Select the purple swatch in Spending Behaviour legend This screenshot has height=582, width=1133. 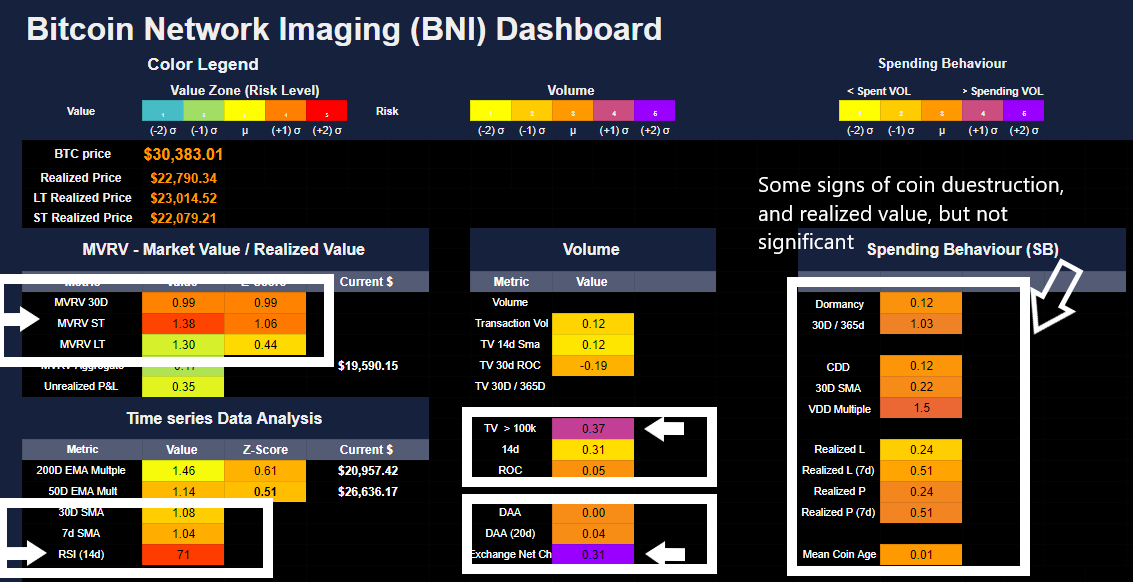(x=1023, y=111)
